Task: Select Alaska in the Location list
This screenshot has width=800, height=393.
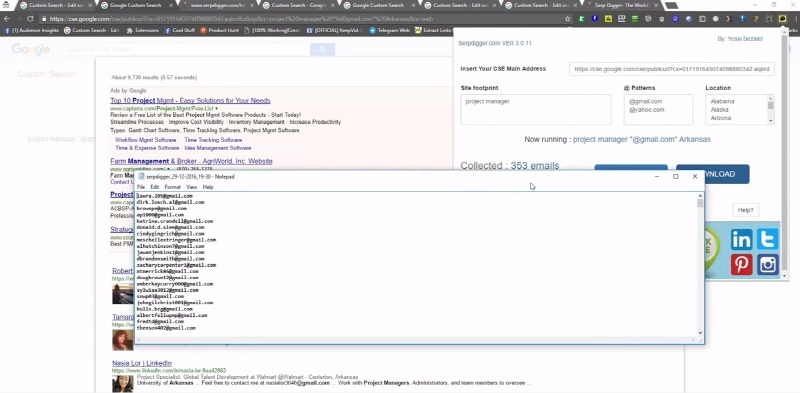Action: [719, 110]
